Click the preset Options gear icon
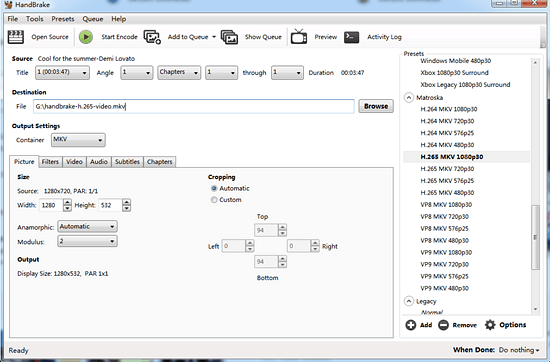Viewport: 550px width, 362px height. click(490, 325)
